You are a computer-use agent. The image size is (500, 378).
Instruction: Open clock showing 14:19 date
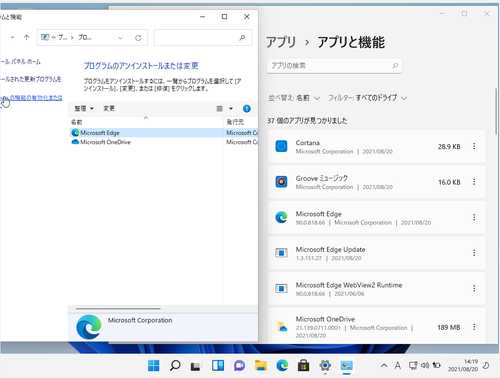click(463, 365)
